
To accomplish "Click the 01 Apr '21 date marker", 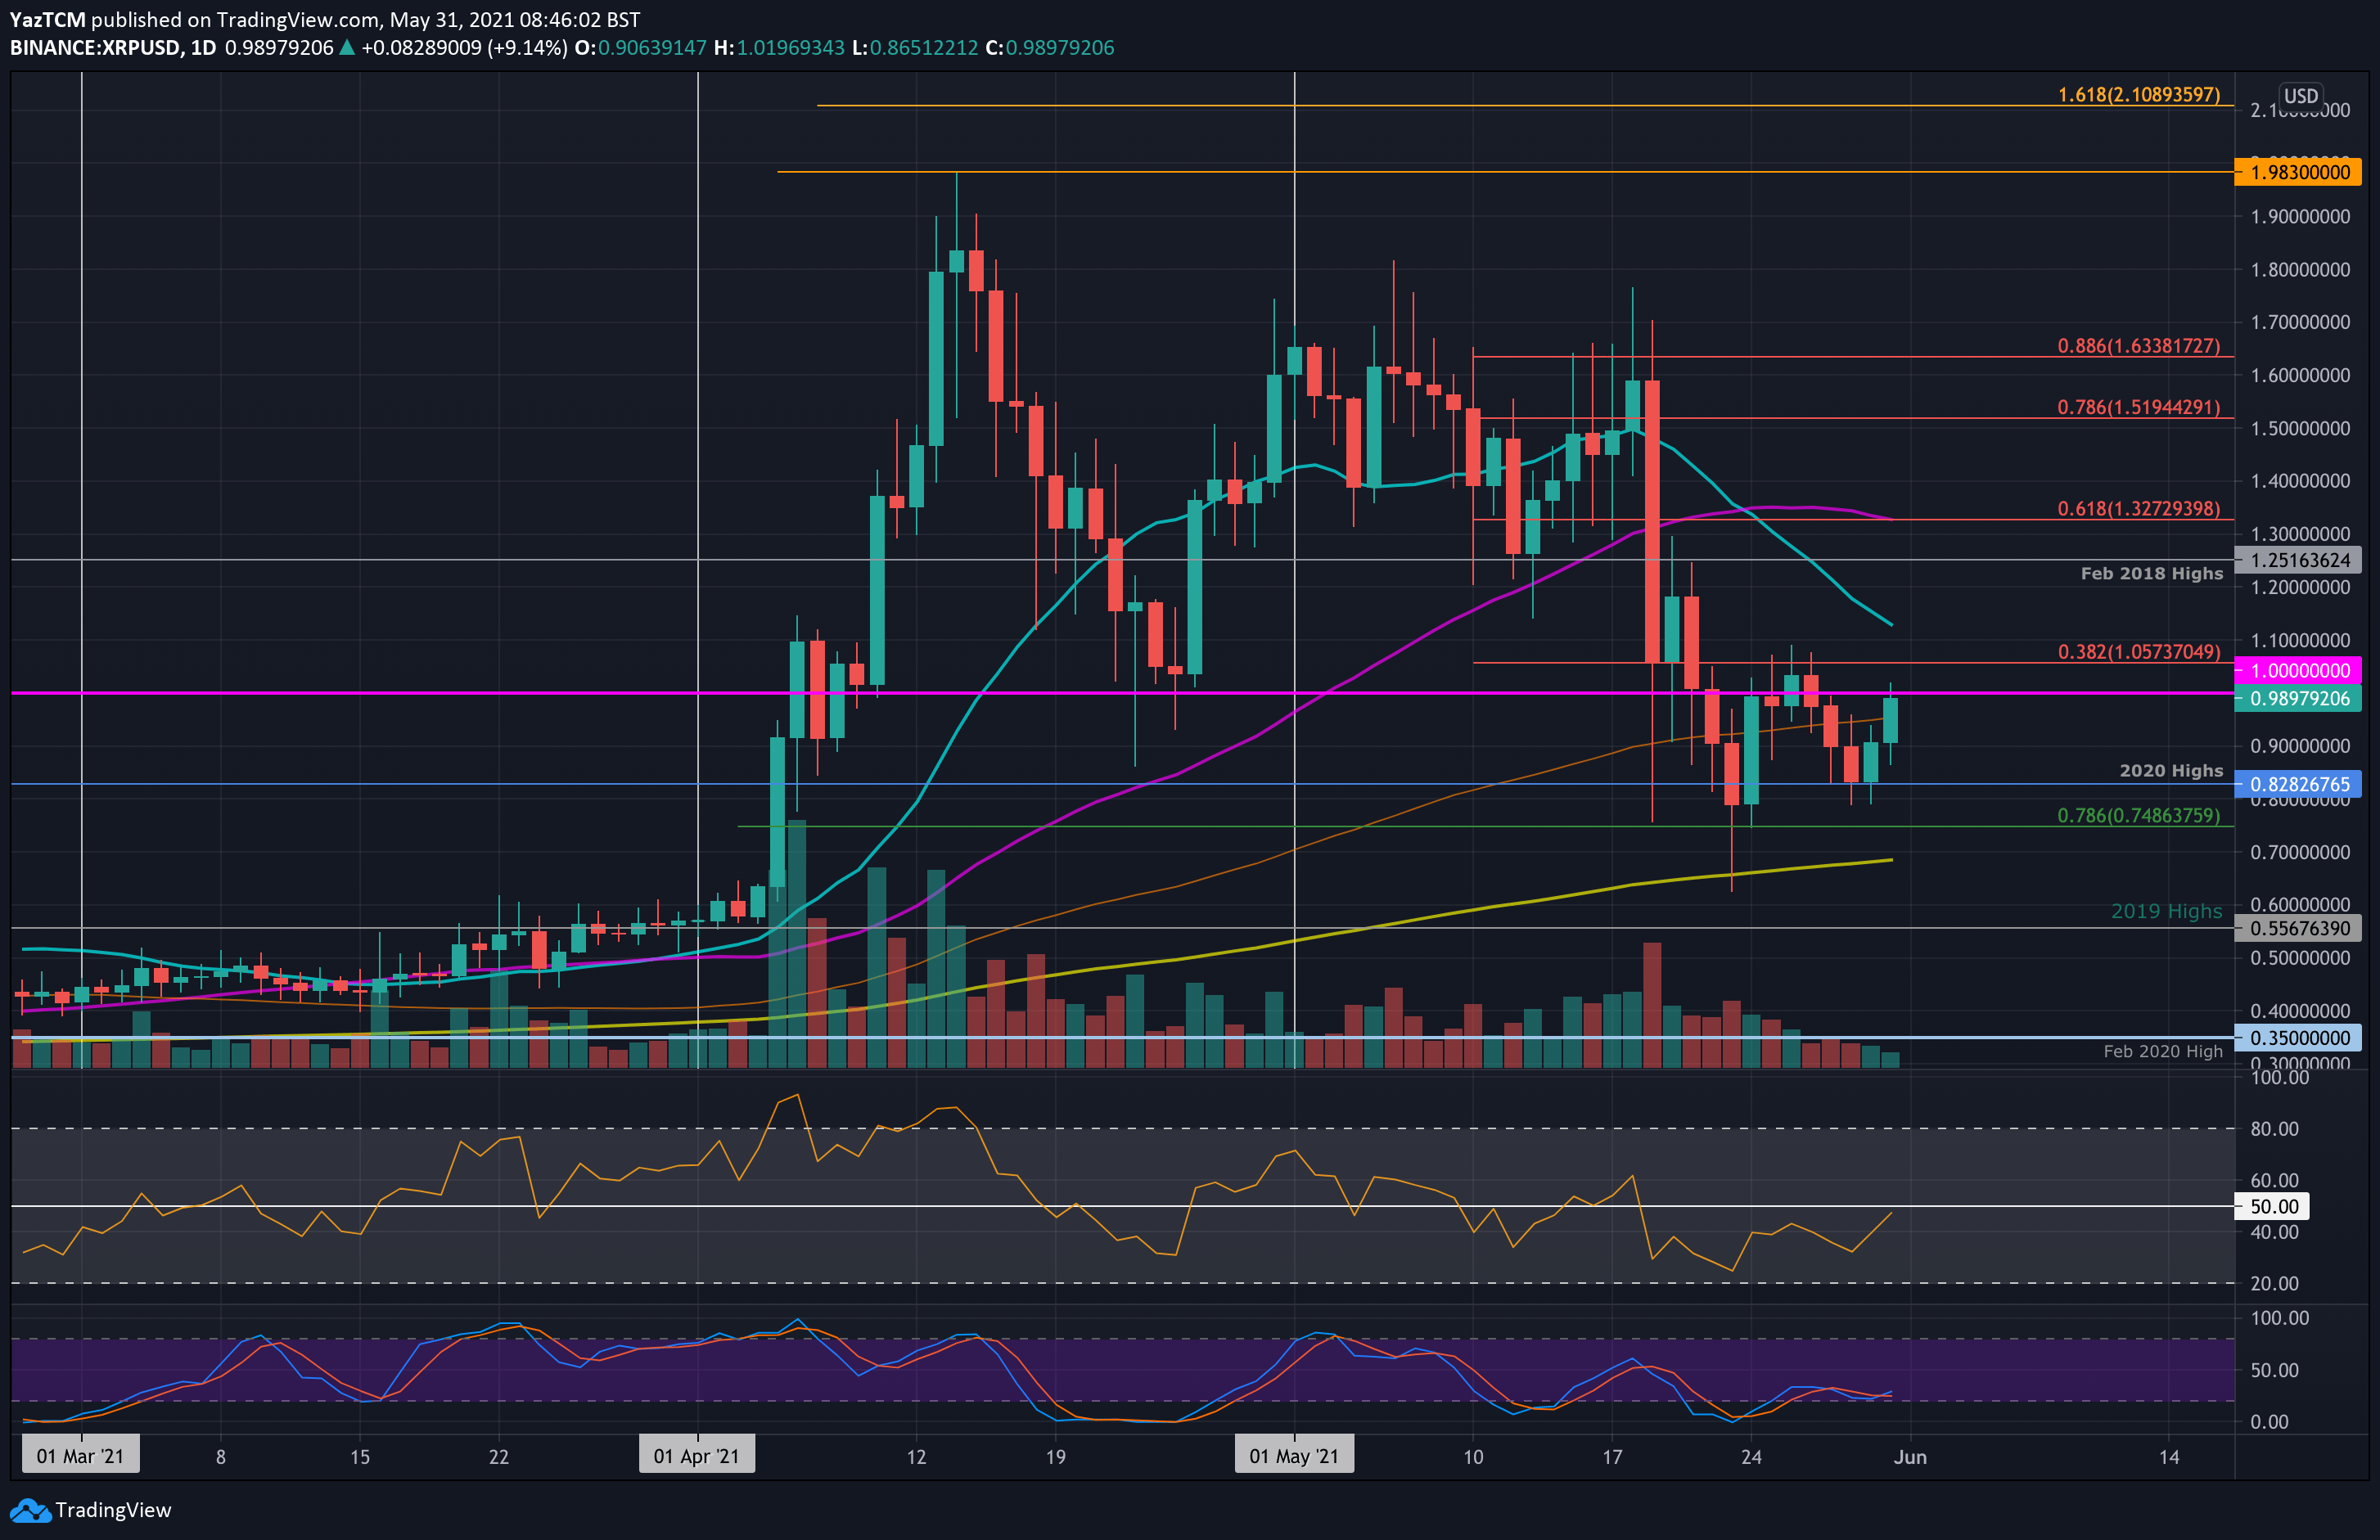I will (697, 1456).
